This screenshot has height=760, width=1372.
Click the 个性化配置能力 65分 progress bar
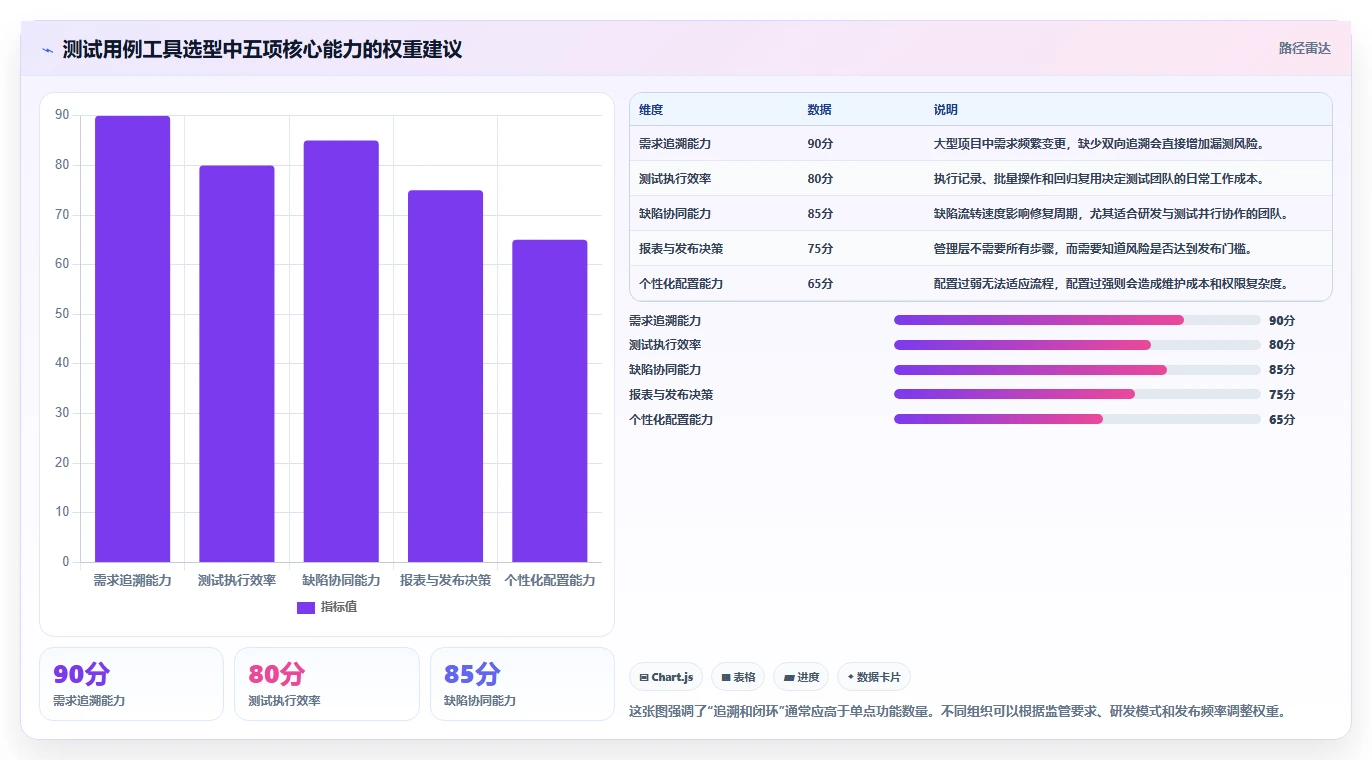point(1077,419)
